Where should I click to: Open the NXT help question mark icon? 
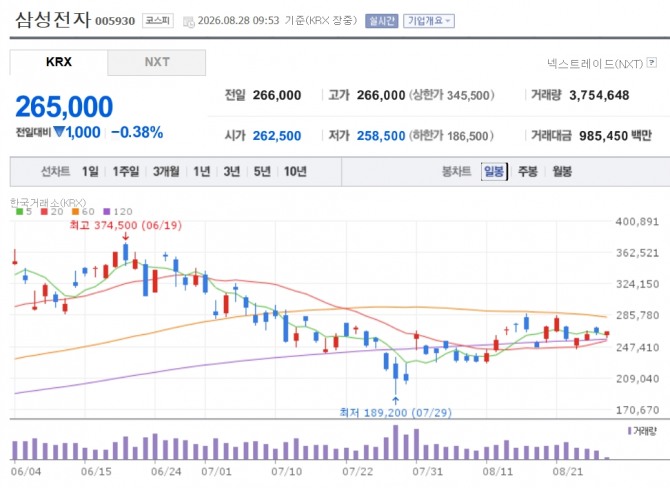pos(652,63)
